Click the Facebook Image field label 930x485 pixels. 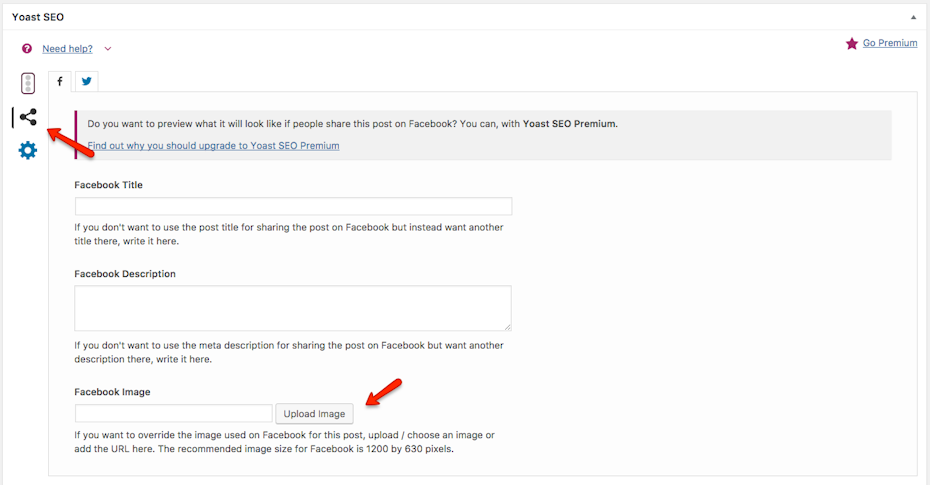pos(112,392)
